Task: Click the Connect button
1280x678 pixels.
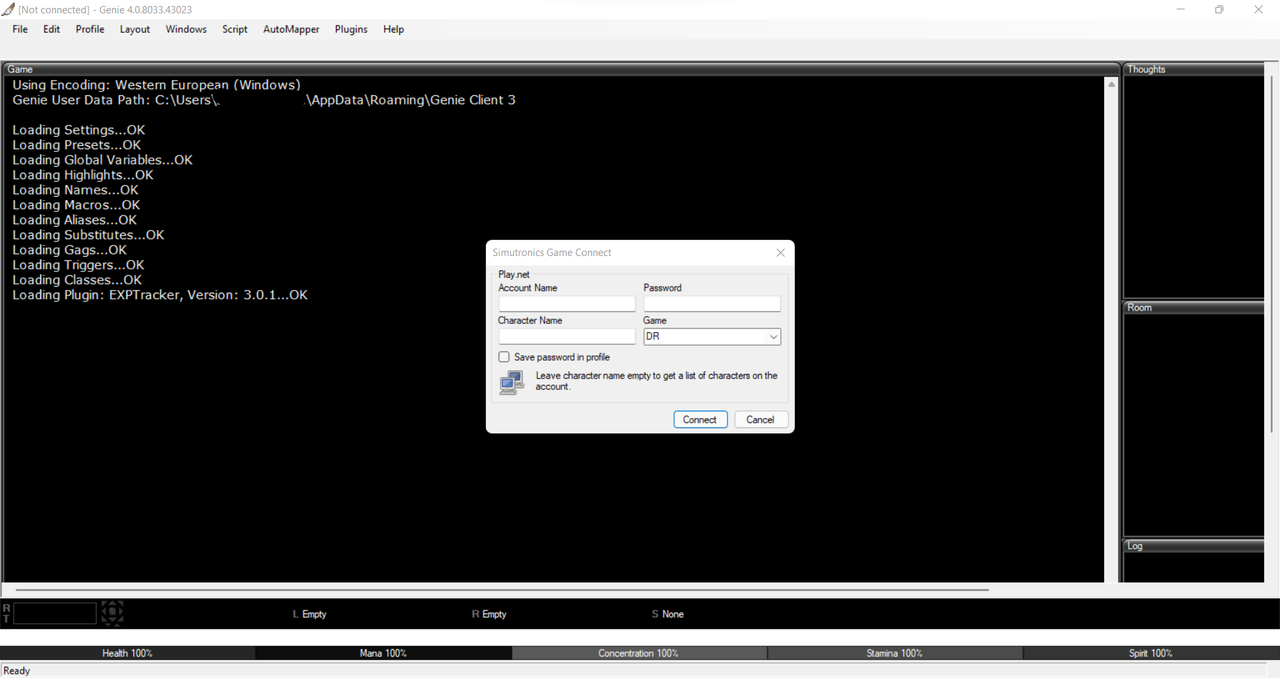Action: coord(700,419)
